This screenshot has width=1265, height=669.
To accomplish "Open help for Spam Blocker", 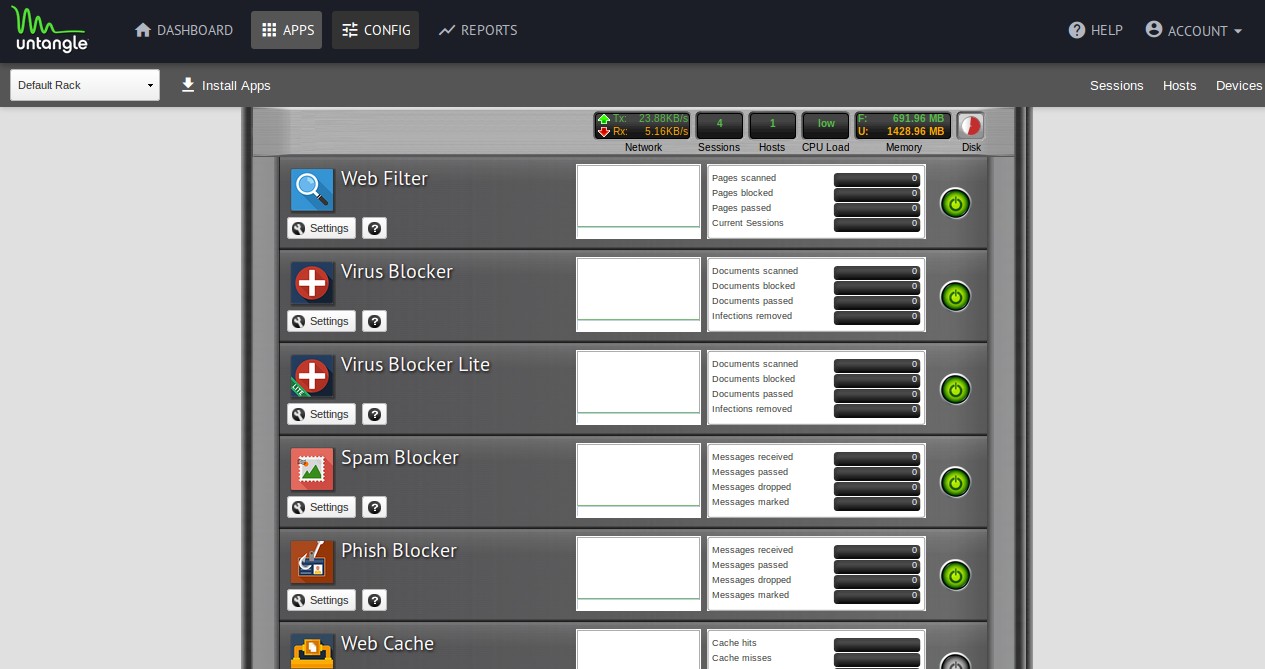I will (x=374, y=507).
